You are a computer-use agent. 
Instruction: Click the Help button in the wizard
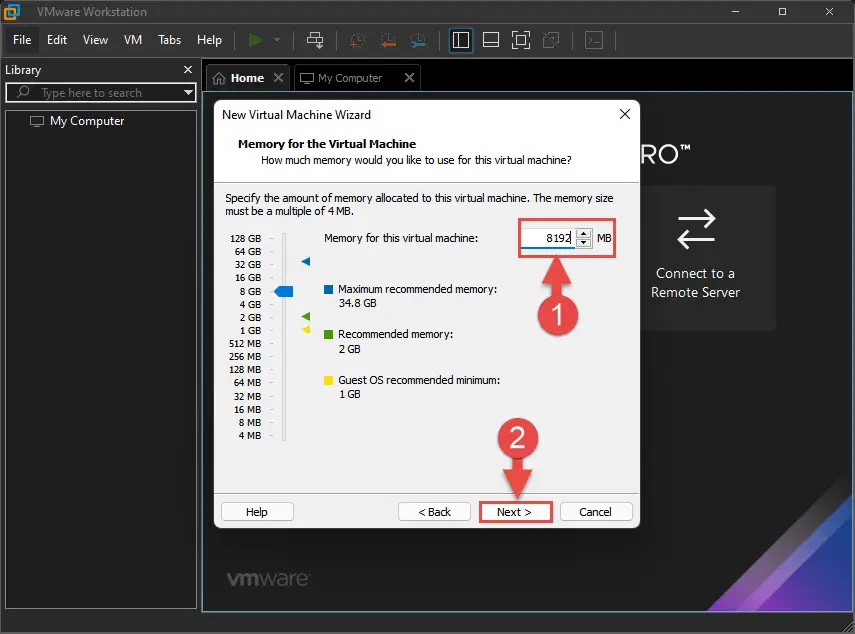click(257, 512)
